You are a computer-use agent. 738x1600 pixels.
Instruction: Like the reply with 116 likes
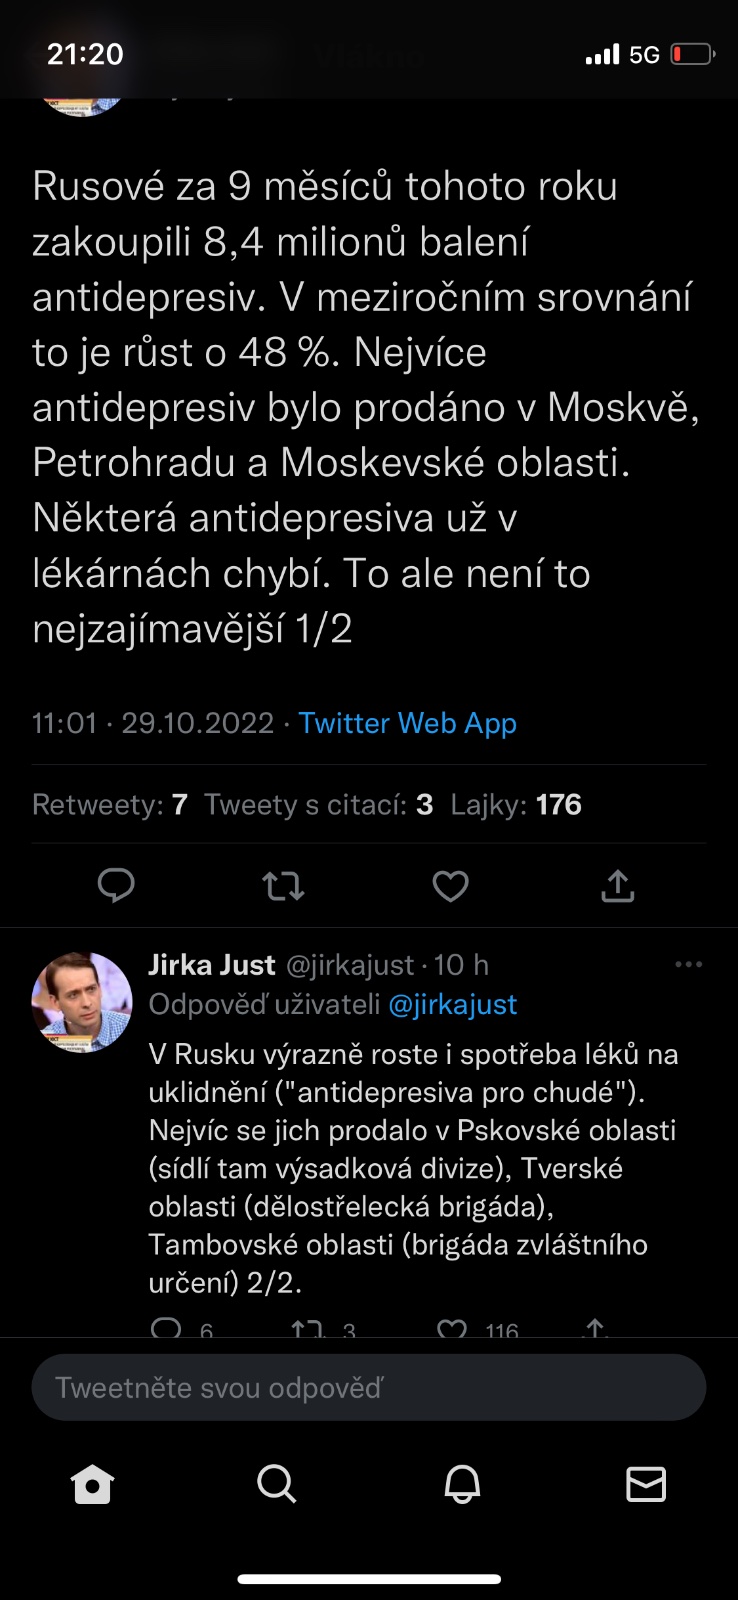pos(453,1329)
